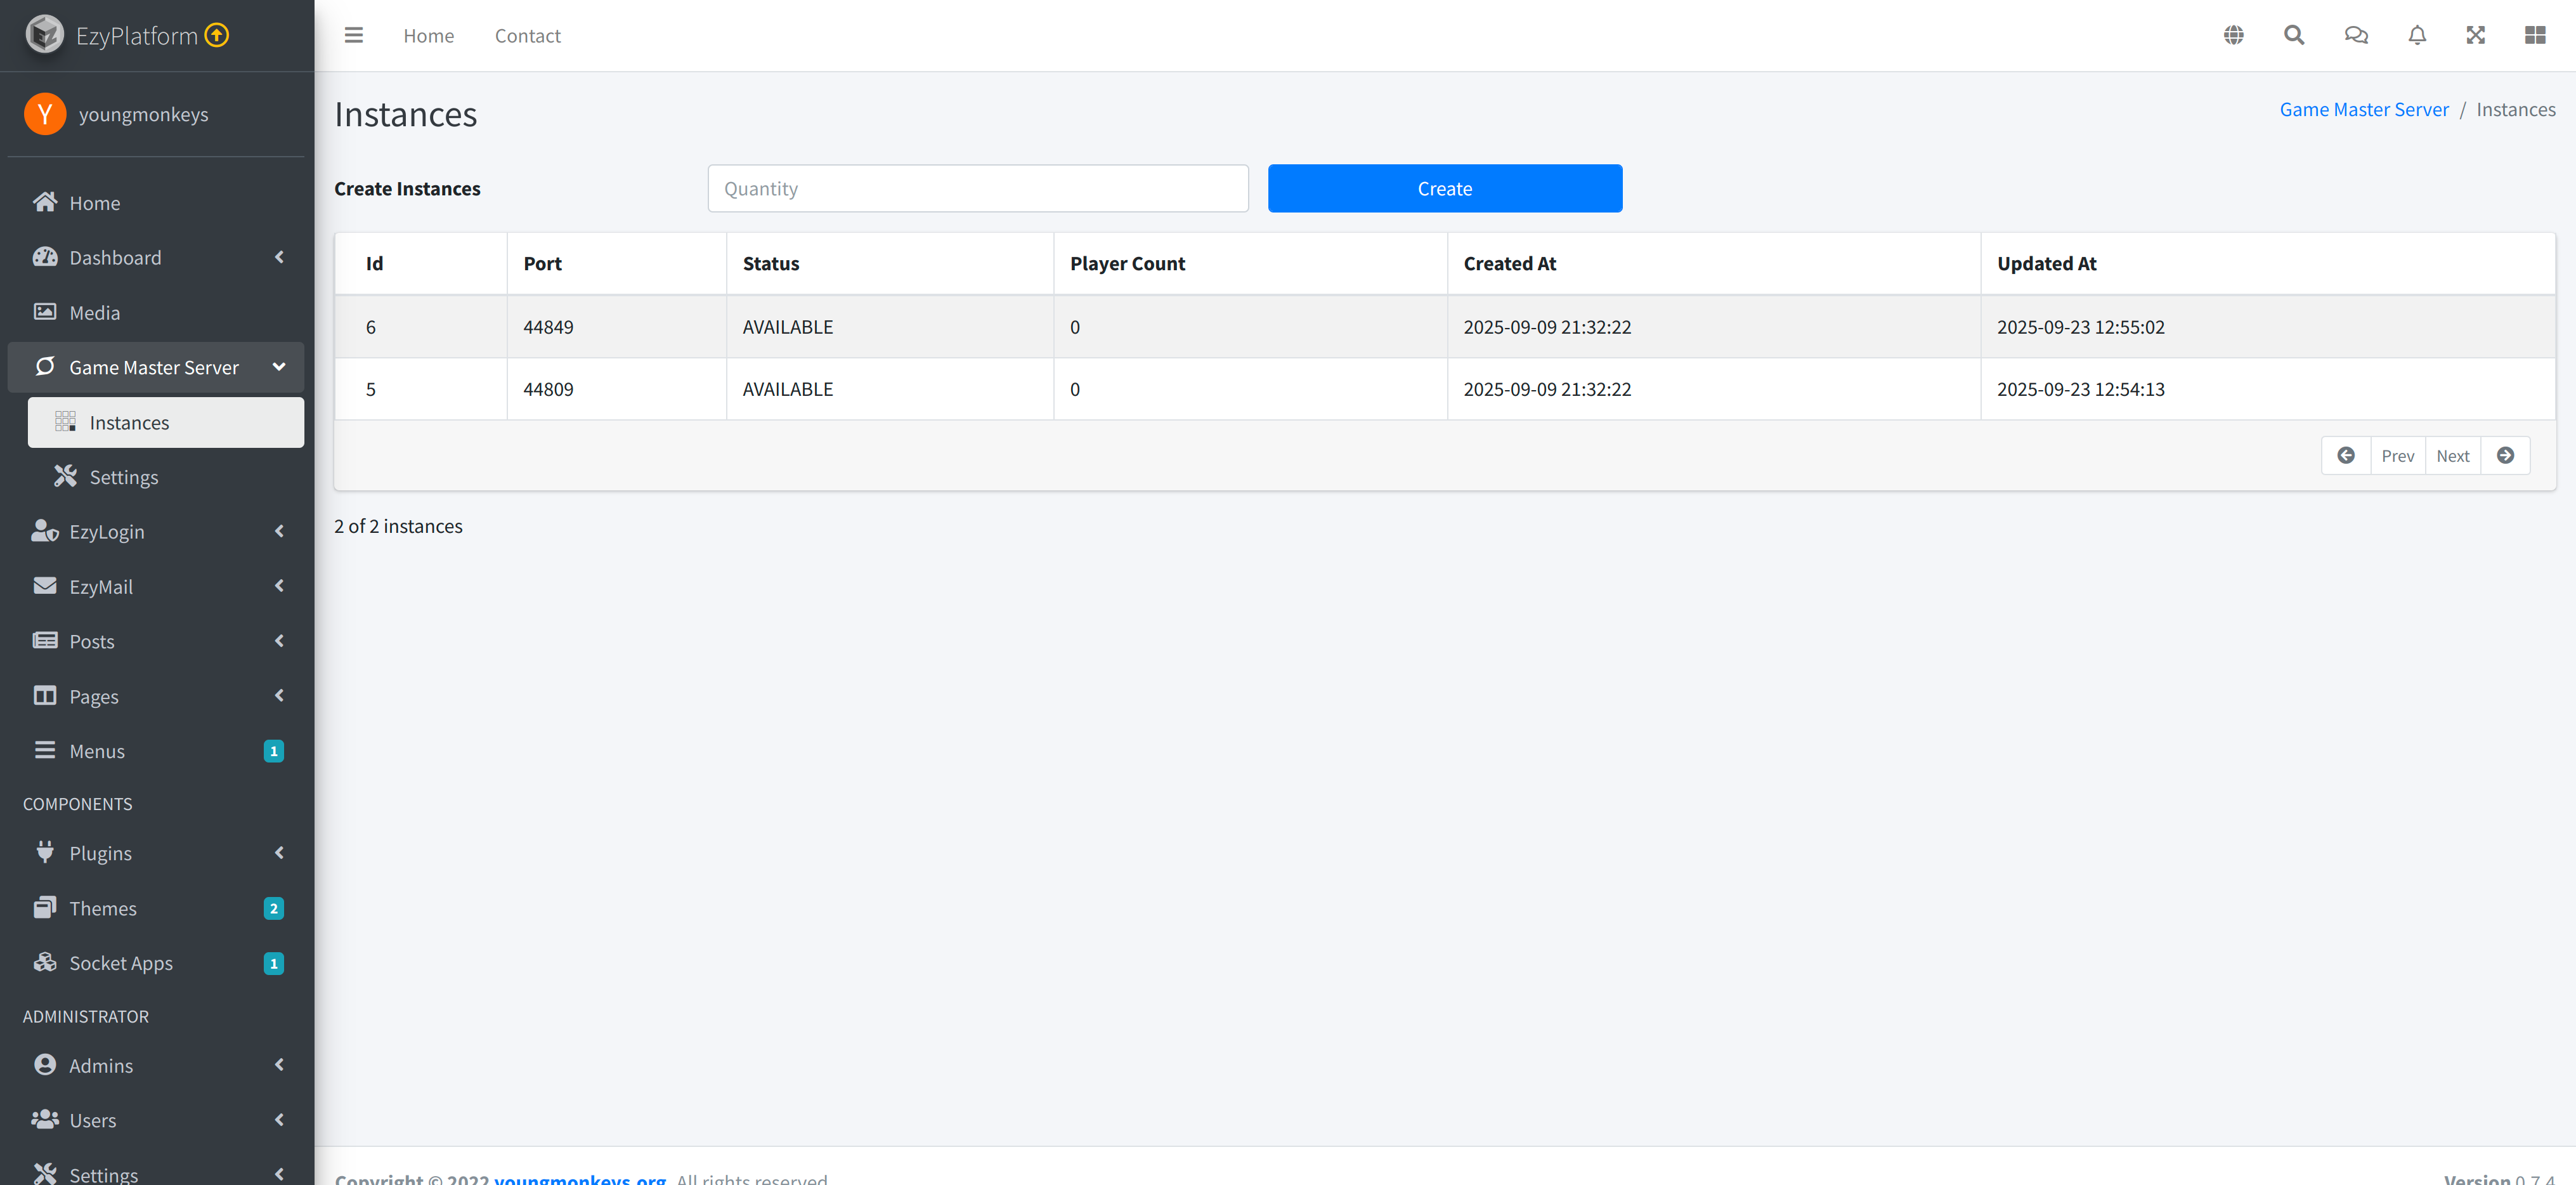This screenshot has height=1185, width=2576.
Task: Open the search tool
Action: [2293, 35]
